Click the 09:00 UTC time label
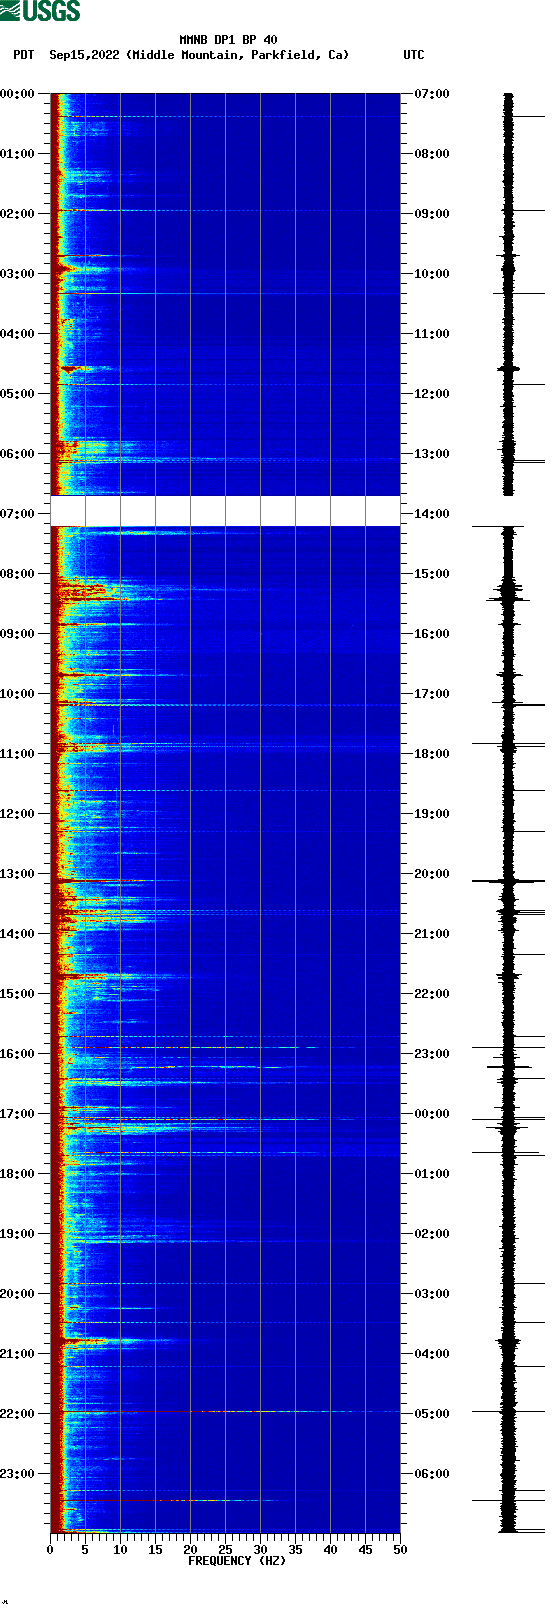The width and height of the screenshot is (552, 1613). click(432, 214)
